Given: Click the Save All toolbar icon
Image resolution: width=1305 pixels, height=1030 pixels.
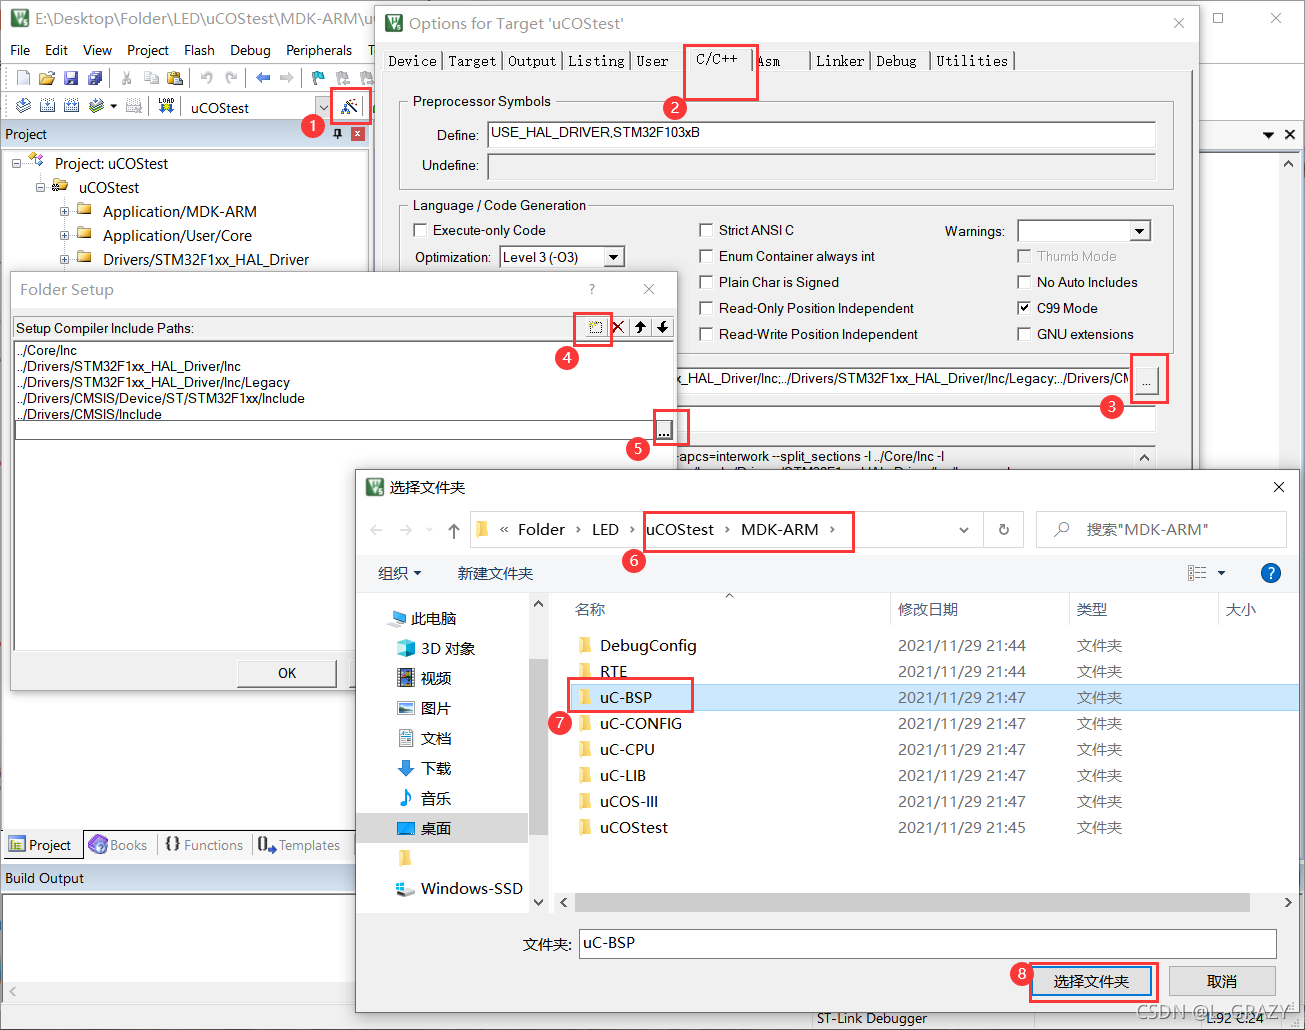Looking at the screenshot, I should tap(95, 78).
